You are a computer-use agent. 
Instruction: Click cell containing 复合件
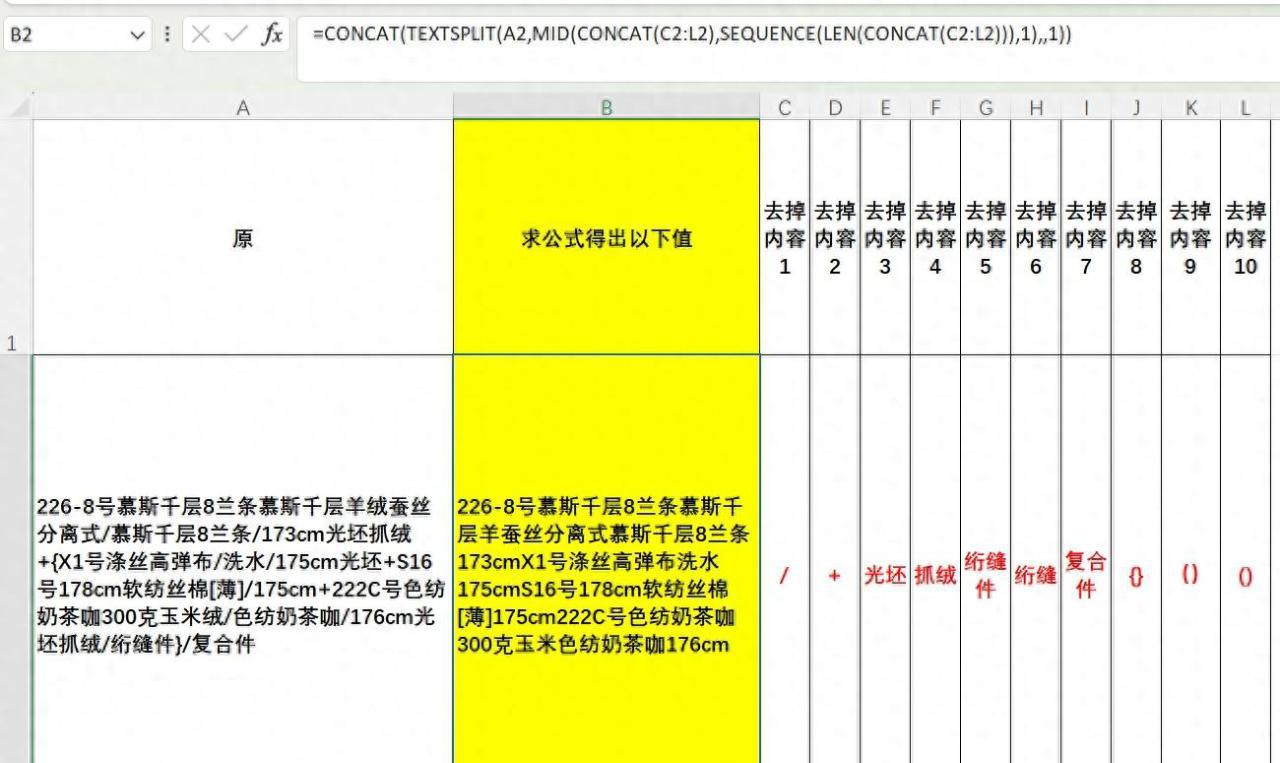click(1086, 559)
